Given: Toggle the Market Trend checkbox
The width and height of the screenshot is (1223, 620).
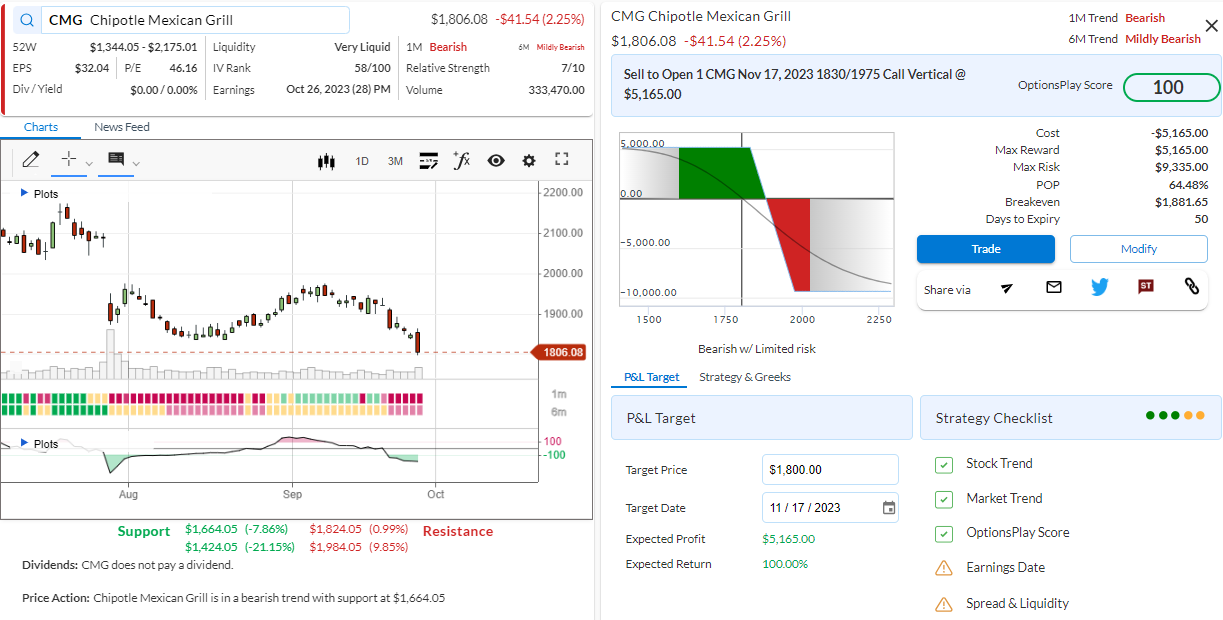Looking at the screenshot, I should point(943,499).
